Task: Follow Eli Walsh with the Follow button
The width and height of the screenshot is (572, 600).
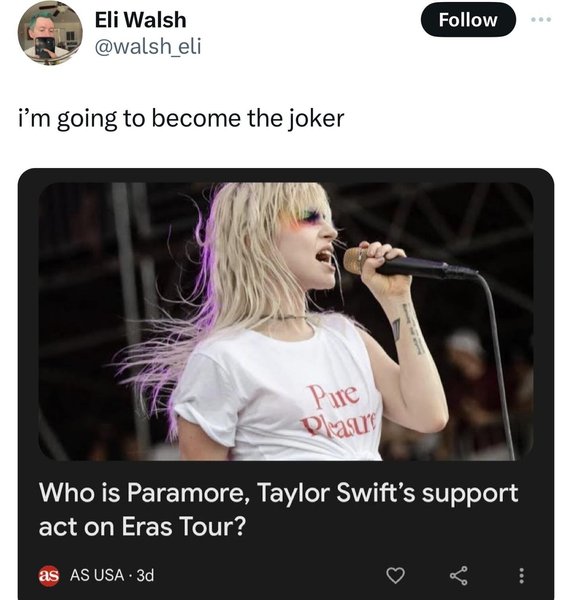Action: 468,20
